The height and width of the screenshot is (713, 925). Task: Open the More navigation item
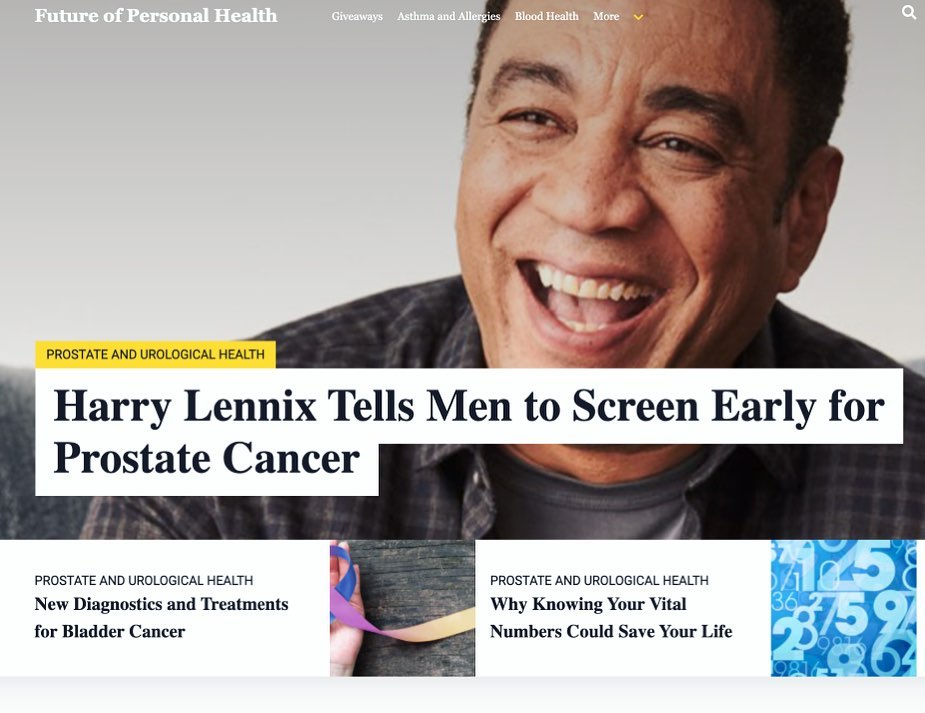point(606,17)
